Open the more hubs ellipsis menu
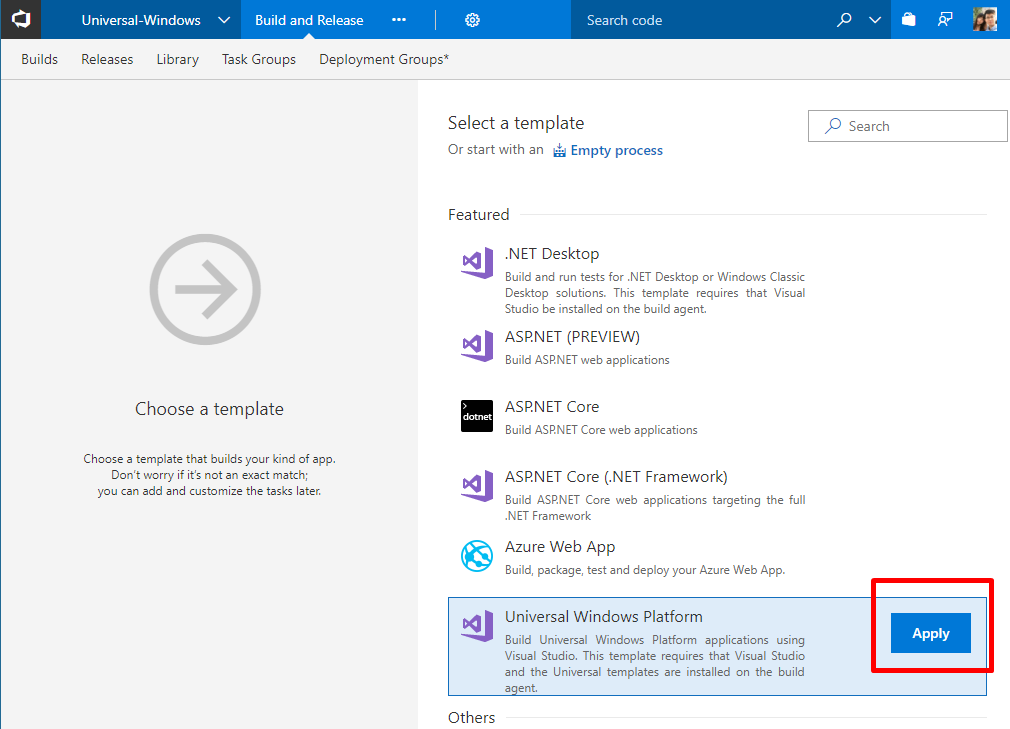Image resolution: width=1010 pixels, height=729 pixels. click(399, 20)
